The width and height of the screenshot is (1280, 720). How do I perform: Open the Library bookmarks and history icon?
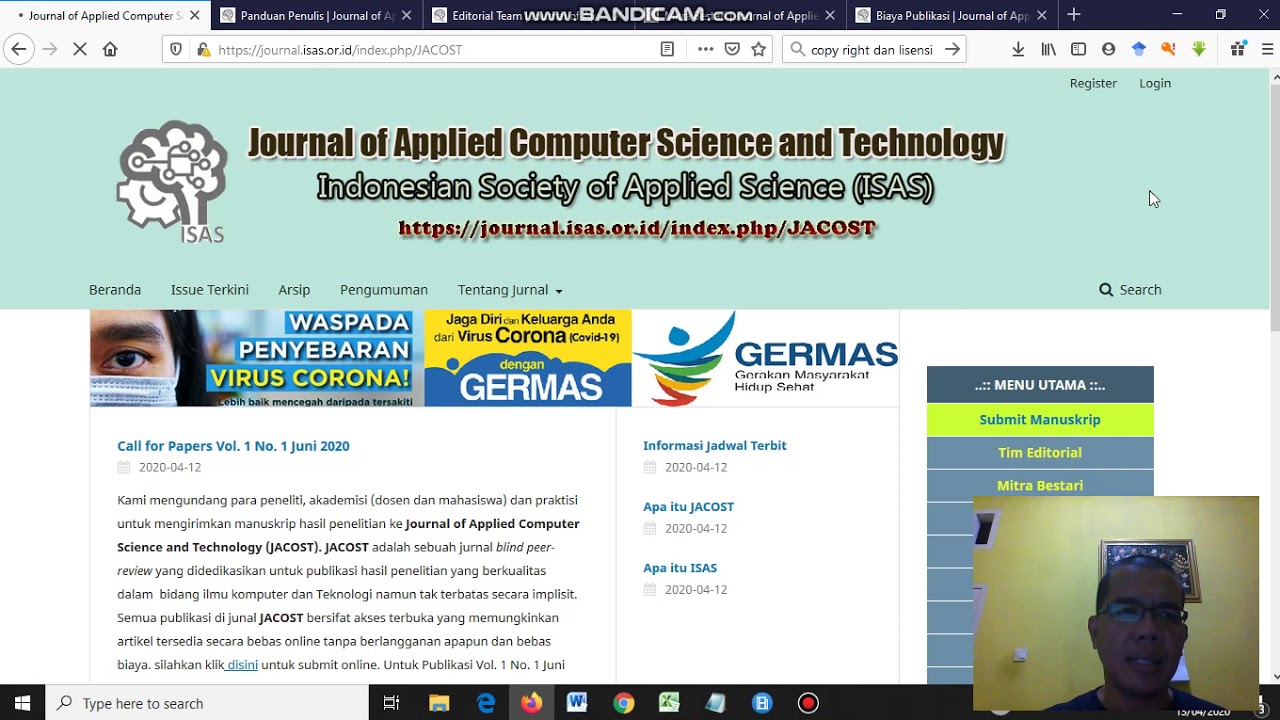tap(1048, 49)
